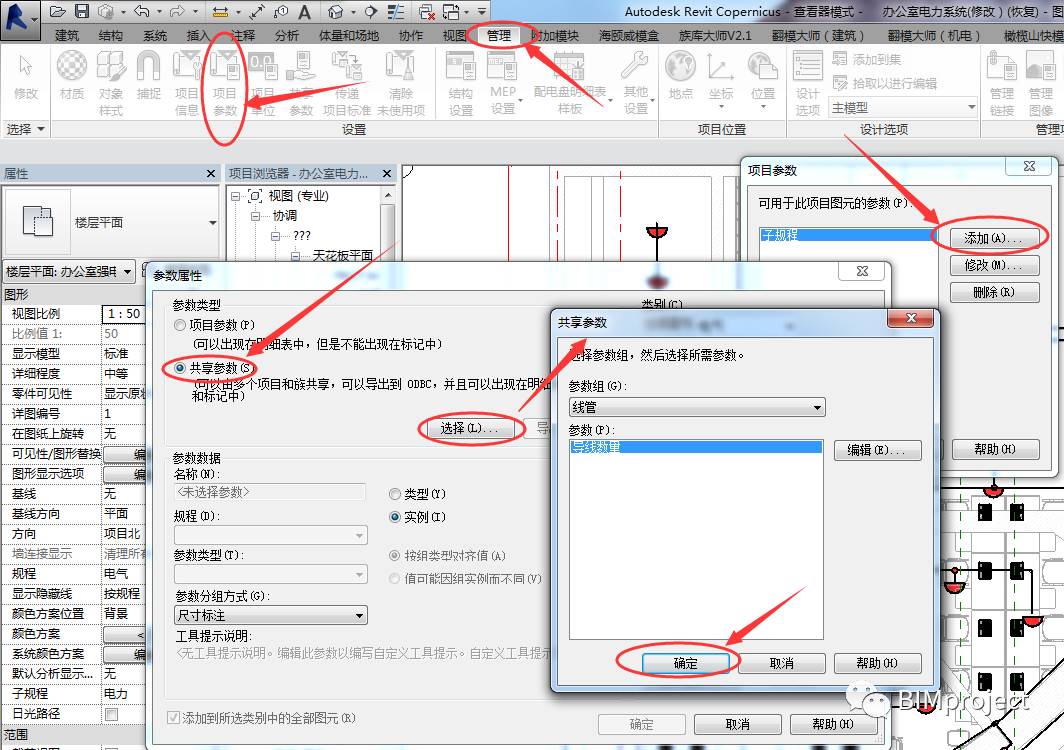This screenshot has width=1064, height=750.
Task: Switch to the 建筑 ribbon tab
Action: coord(66,35)
